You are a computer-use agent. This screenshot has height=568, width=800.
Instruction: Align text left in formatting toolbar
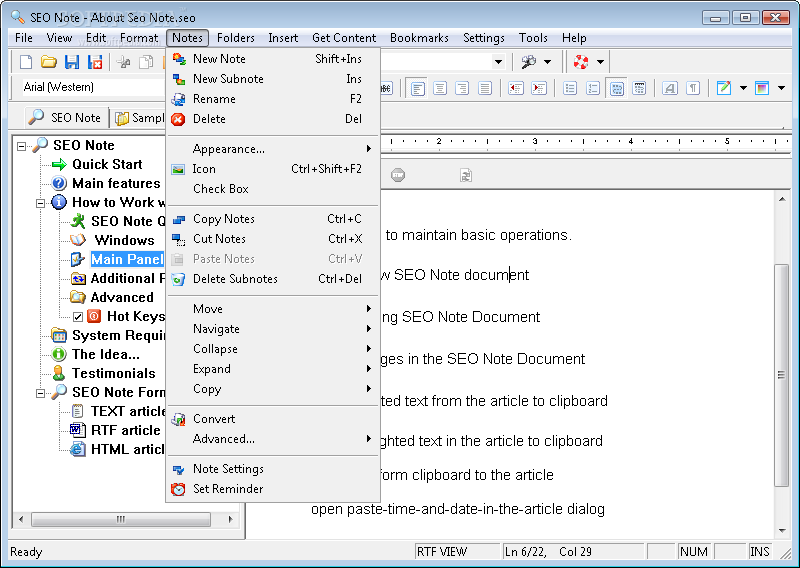pos(417,88)
